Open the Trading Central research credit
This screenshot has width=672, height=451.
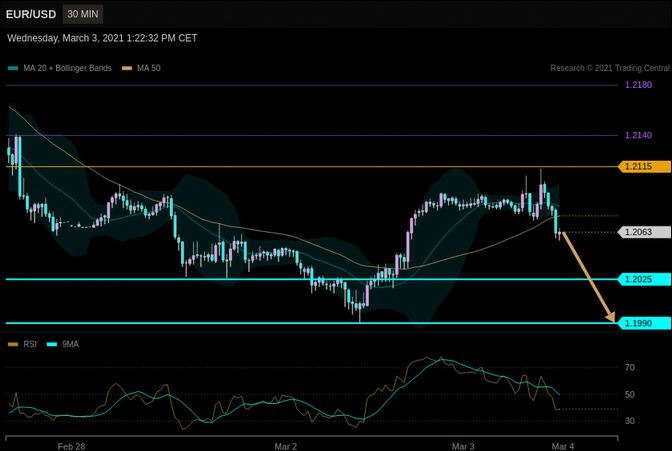[x=609, y=68]
